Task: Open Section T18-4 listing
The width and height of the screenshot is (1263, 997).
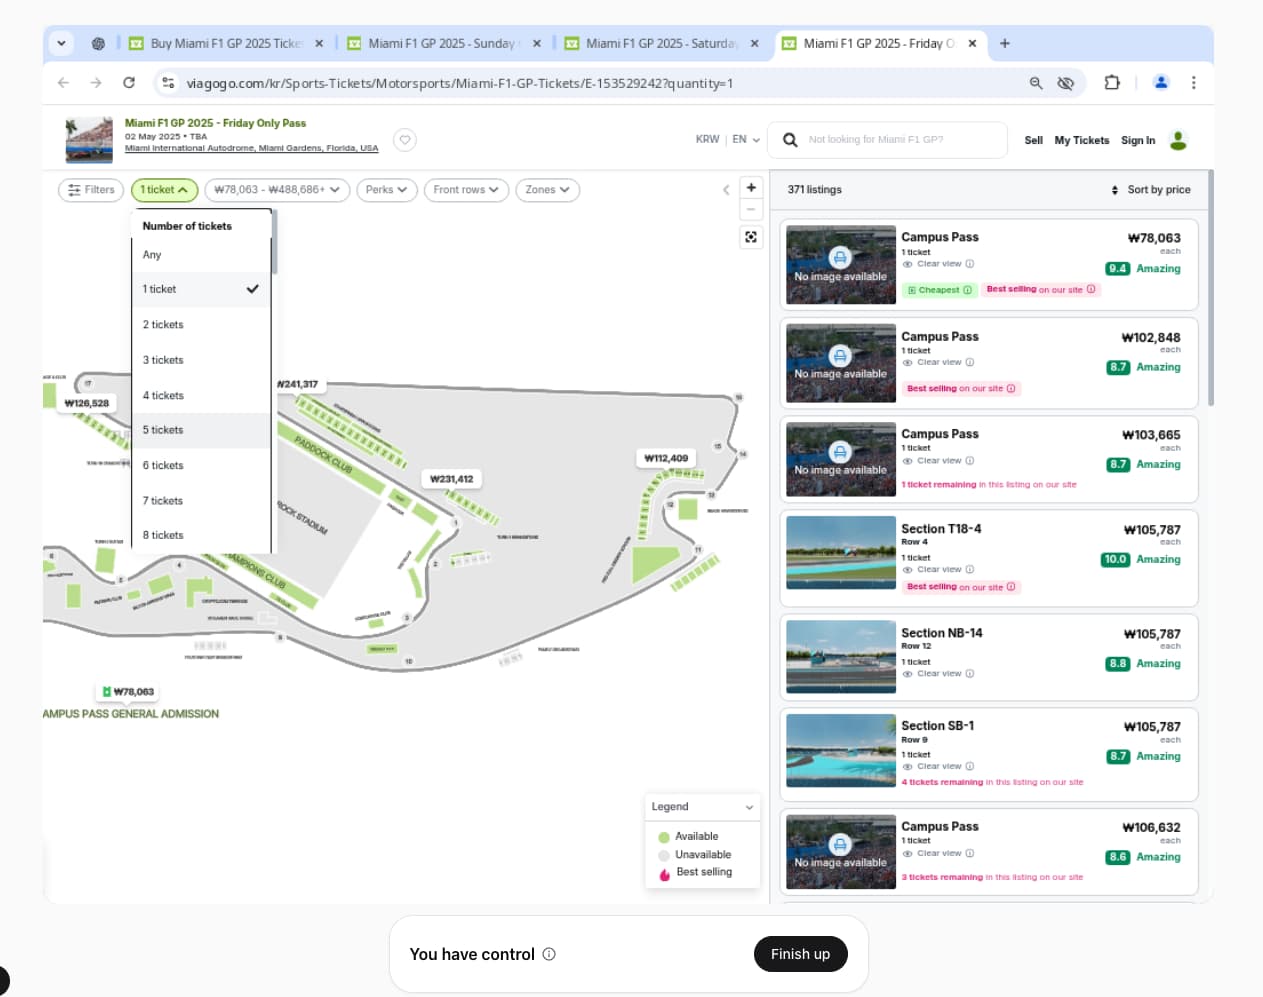Action: [x=989, y=558]
